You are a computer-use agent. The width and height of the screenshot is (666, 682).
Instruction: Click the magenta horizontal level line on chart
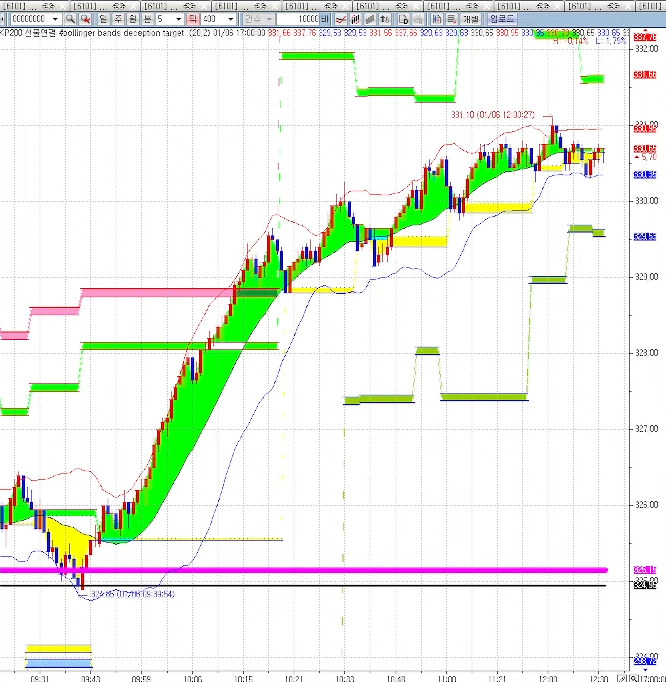pyautogui.click(x=300, y=569)
